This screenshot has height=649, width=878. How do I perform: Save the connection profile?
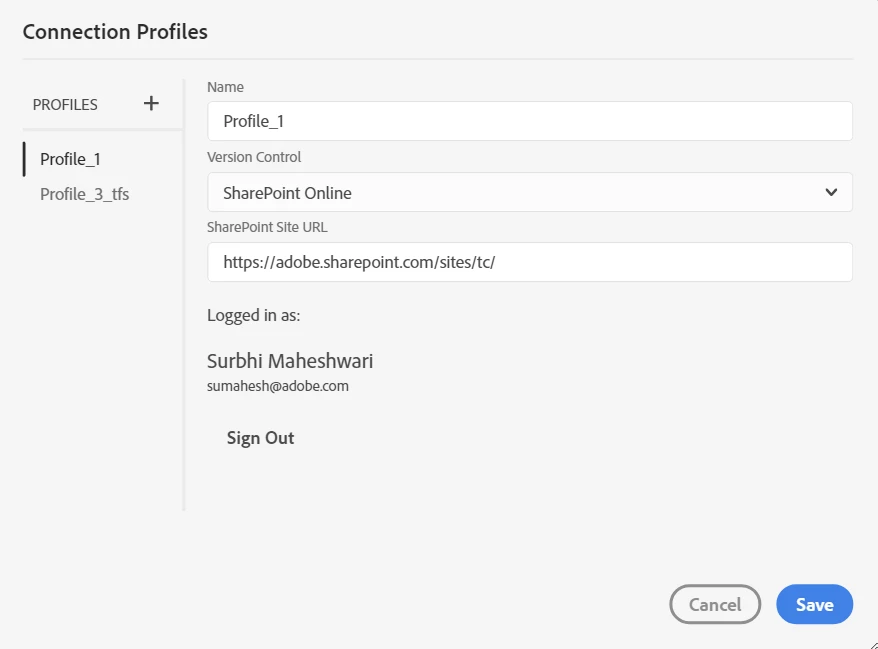pyautogui.click(x=814, y=604)
